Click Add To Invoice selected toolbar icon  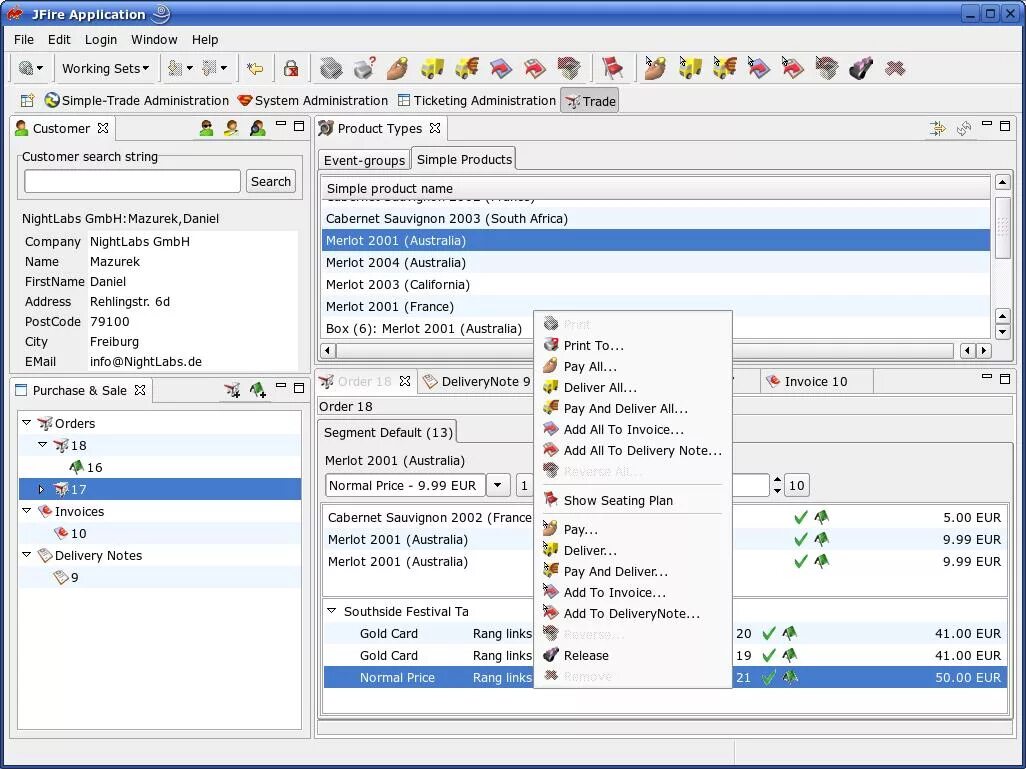758,68
